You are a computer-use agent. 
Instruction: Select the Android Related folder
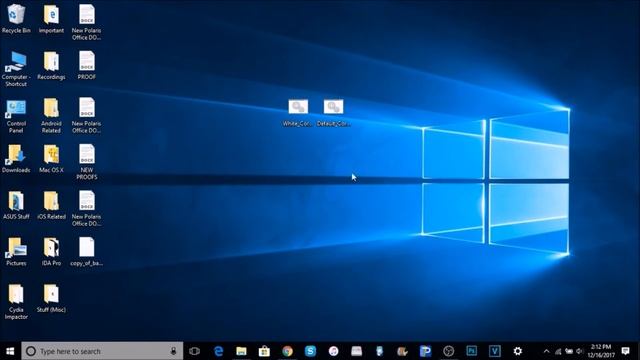pyautogui.click(x=51, y=116)
